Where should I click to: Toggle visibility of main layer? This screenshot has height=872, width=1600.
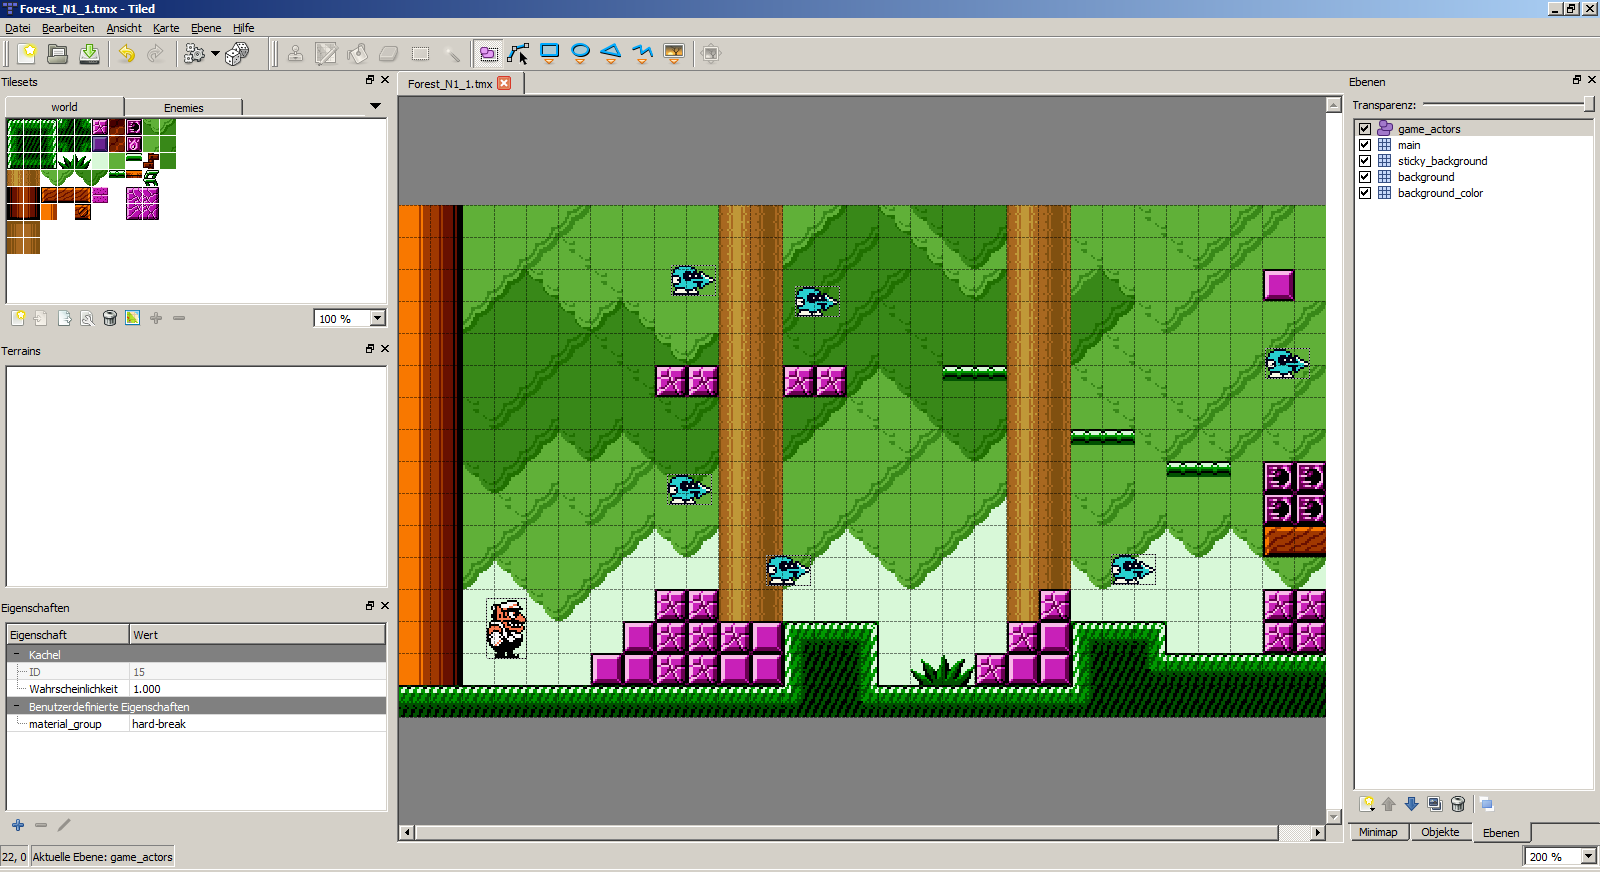pyautogui.click(x=1365, y=145)
